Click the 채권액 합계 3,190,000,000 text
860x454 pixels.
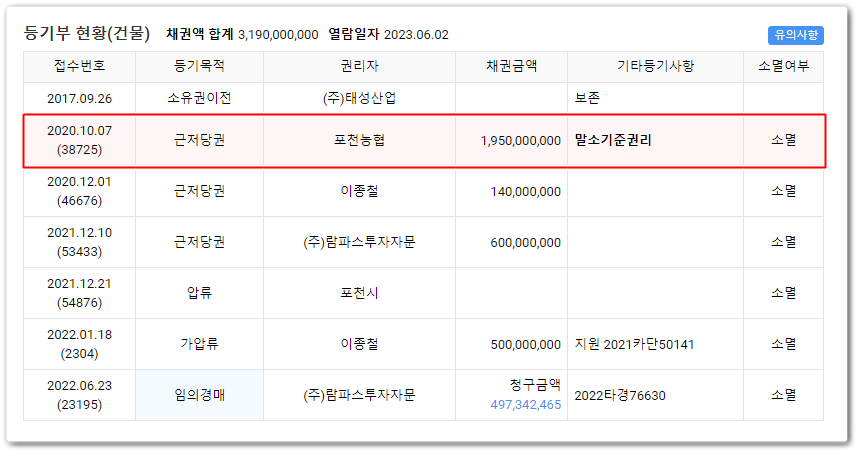[x=242, y=35]
